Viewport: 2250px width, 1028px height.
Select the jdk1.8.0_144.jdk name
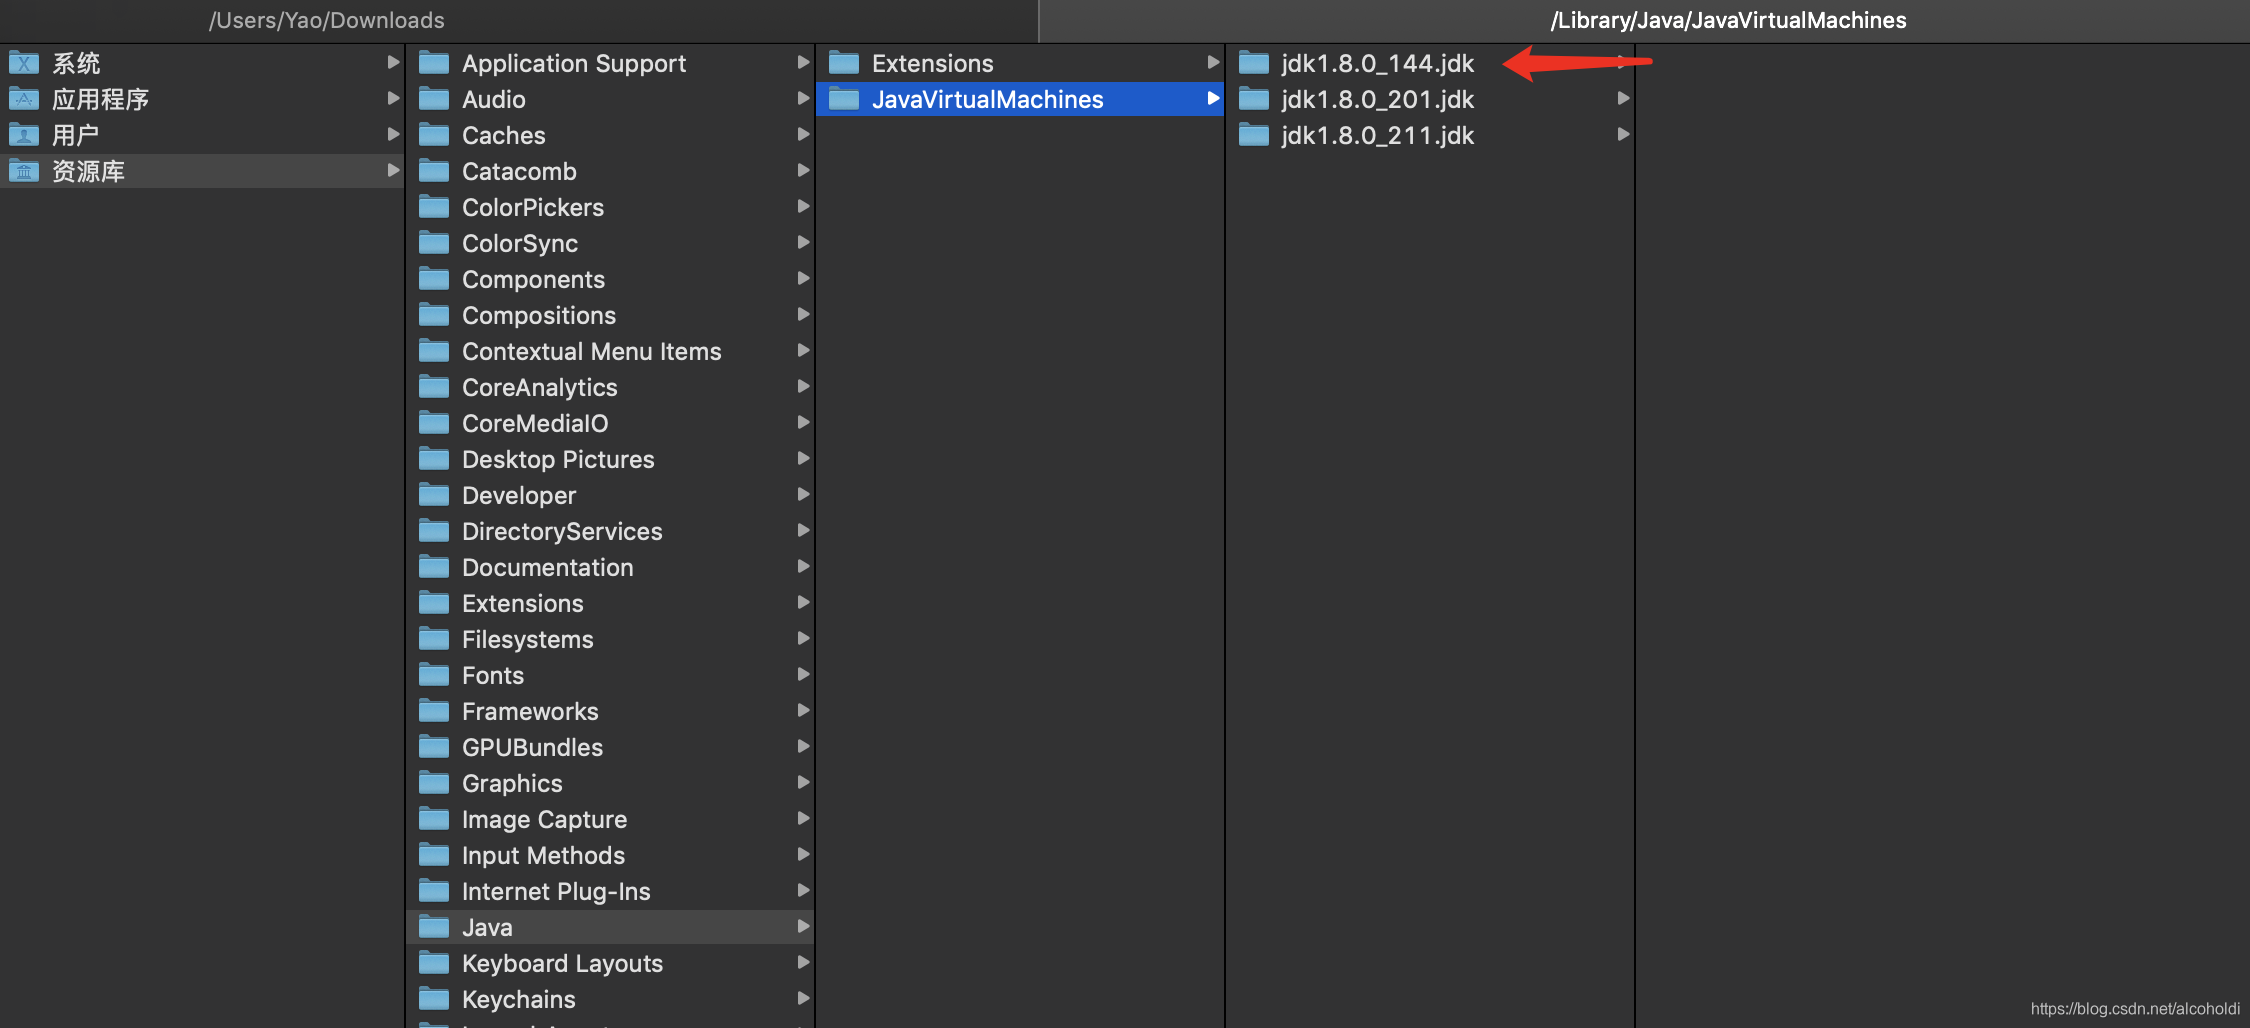pyautogui.click(x=1378, y=63)
